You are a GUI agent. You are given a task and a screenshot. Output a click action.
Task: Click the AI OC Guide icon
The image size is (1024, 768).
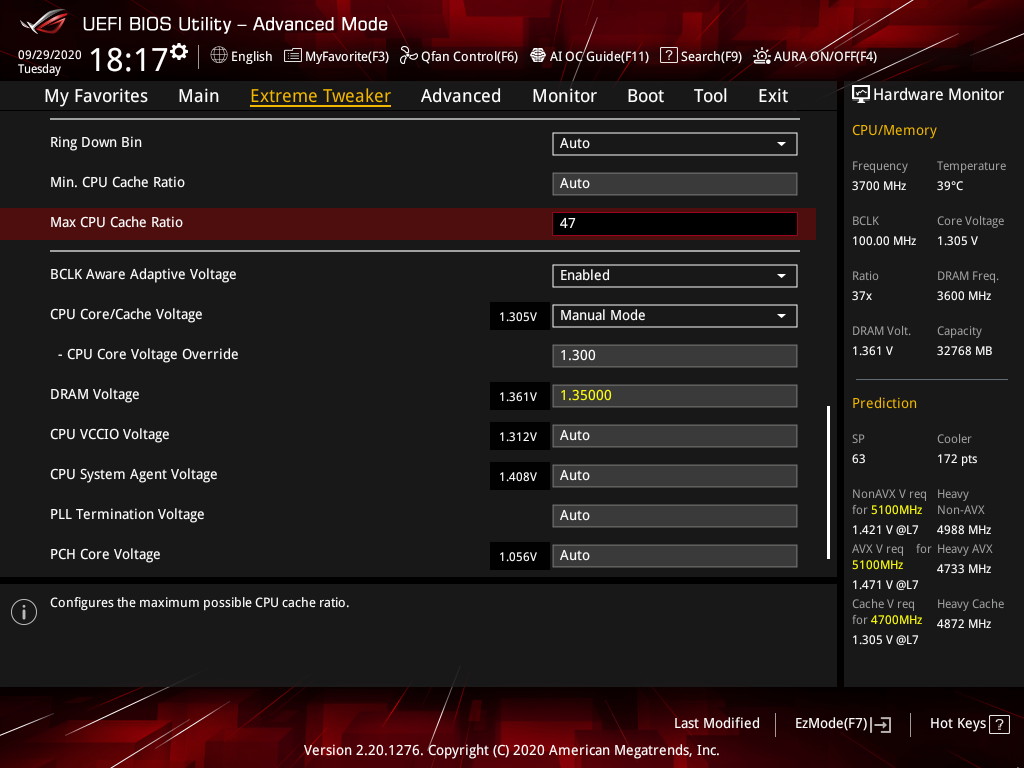[x=537, y=56]
